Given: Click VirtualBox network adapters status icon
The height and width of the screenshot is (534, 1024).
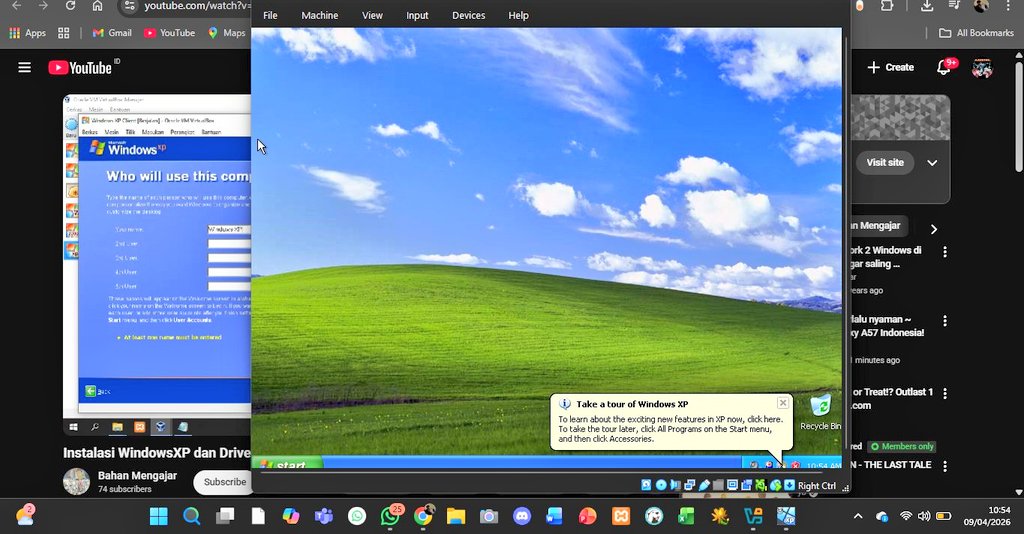Looking at the screenshot, I should (690, 485).
